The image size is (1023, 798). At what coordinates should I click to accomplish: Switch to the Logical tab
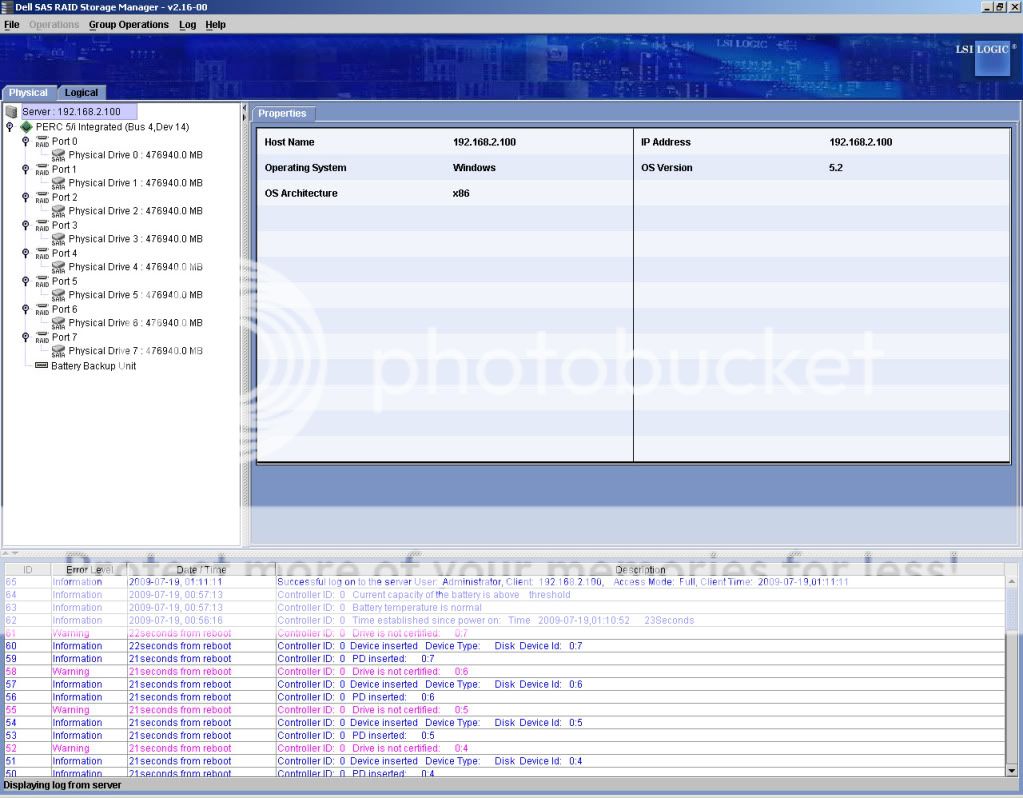click(x=81, y=93)
